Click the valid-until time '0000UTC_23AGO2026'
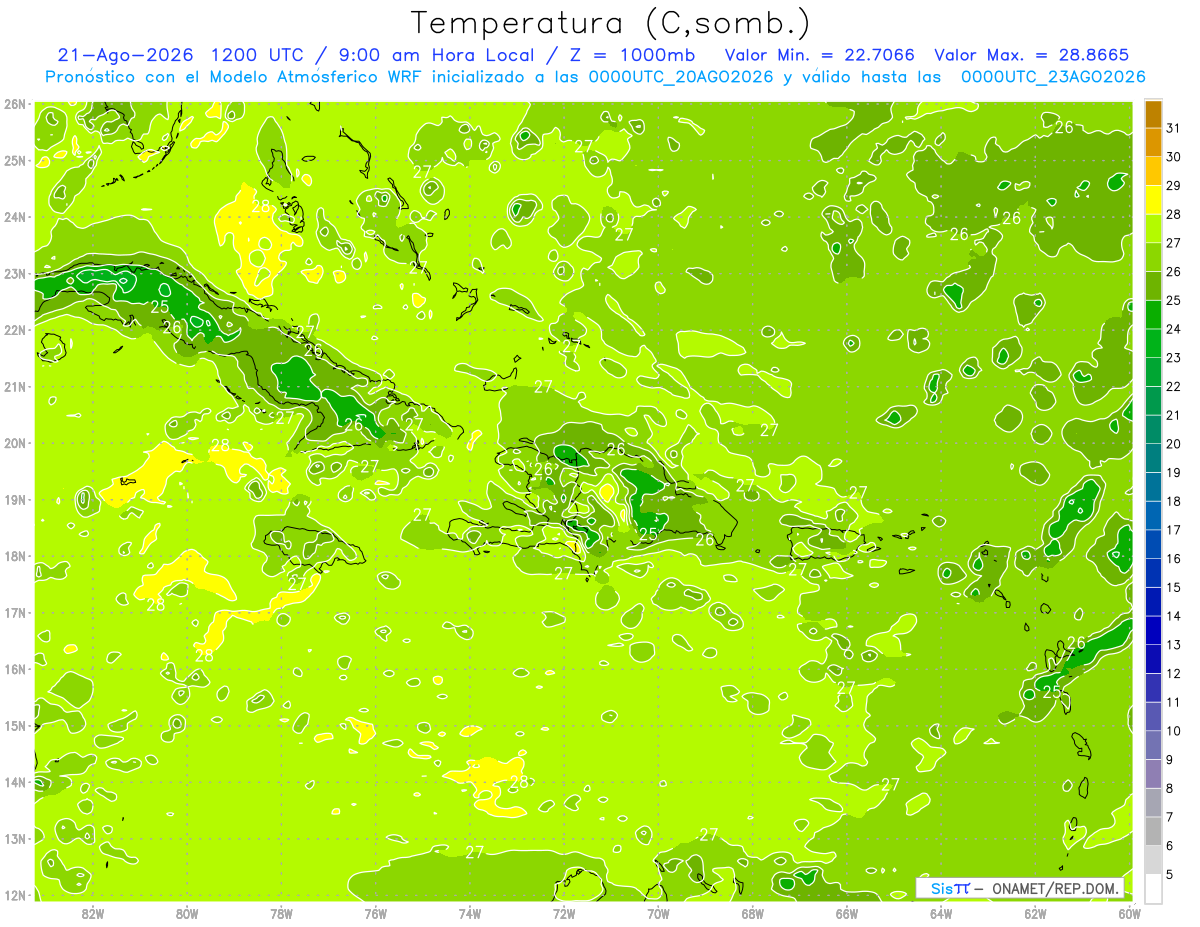This screenshot has width=1200, height=927. point(1053,77)
